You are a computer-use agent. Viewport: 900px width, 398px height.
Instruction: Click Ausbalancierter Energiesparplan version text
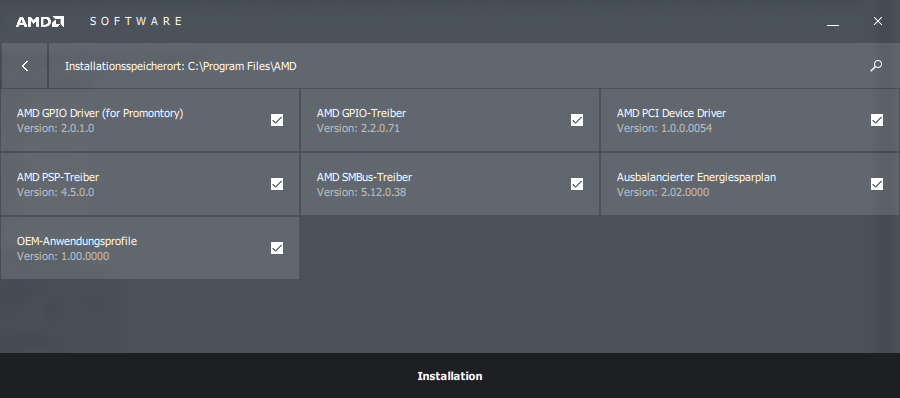[663, 192]
